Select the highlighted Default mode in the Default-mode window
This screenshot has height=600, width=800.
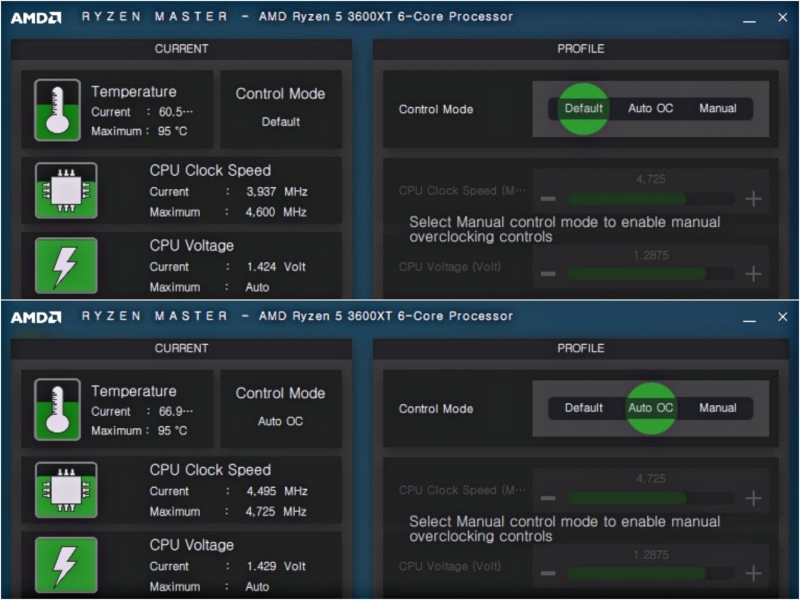point(583,109)
